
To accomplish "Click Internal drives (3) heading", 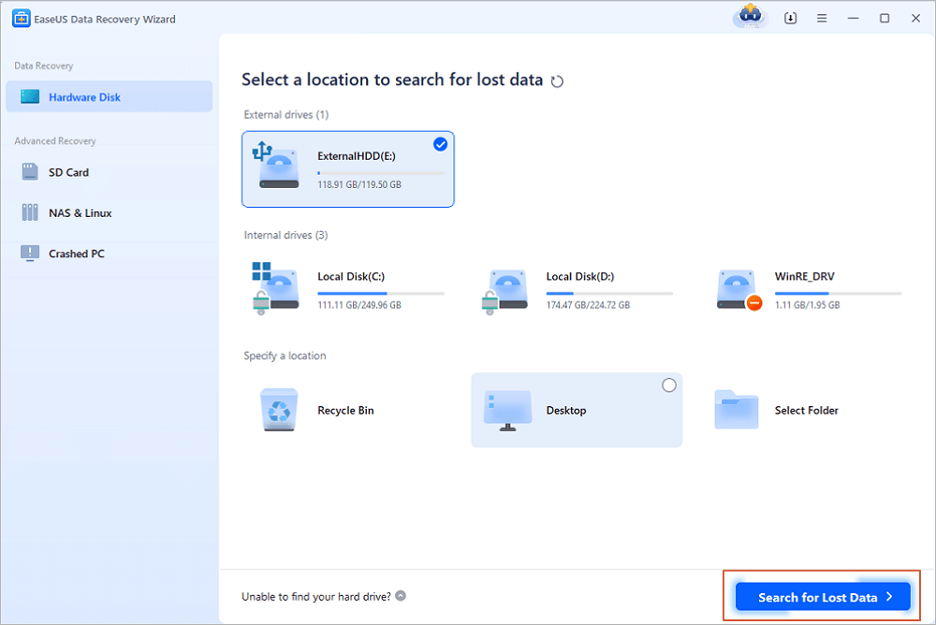I will (x=285, y=235).
